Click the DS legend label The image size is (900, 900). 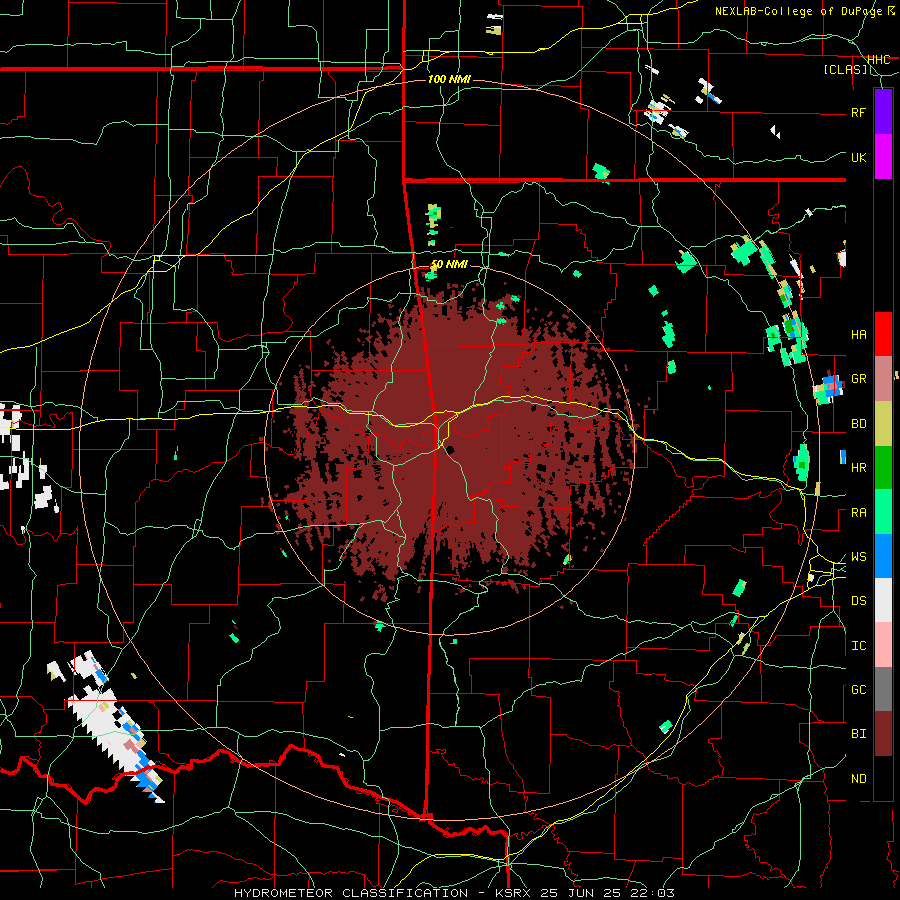[x=859, y=601]
